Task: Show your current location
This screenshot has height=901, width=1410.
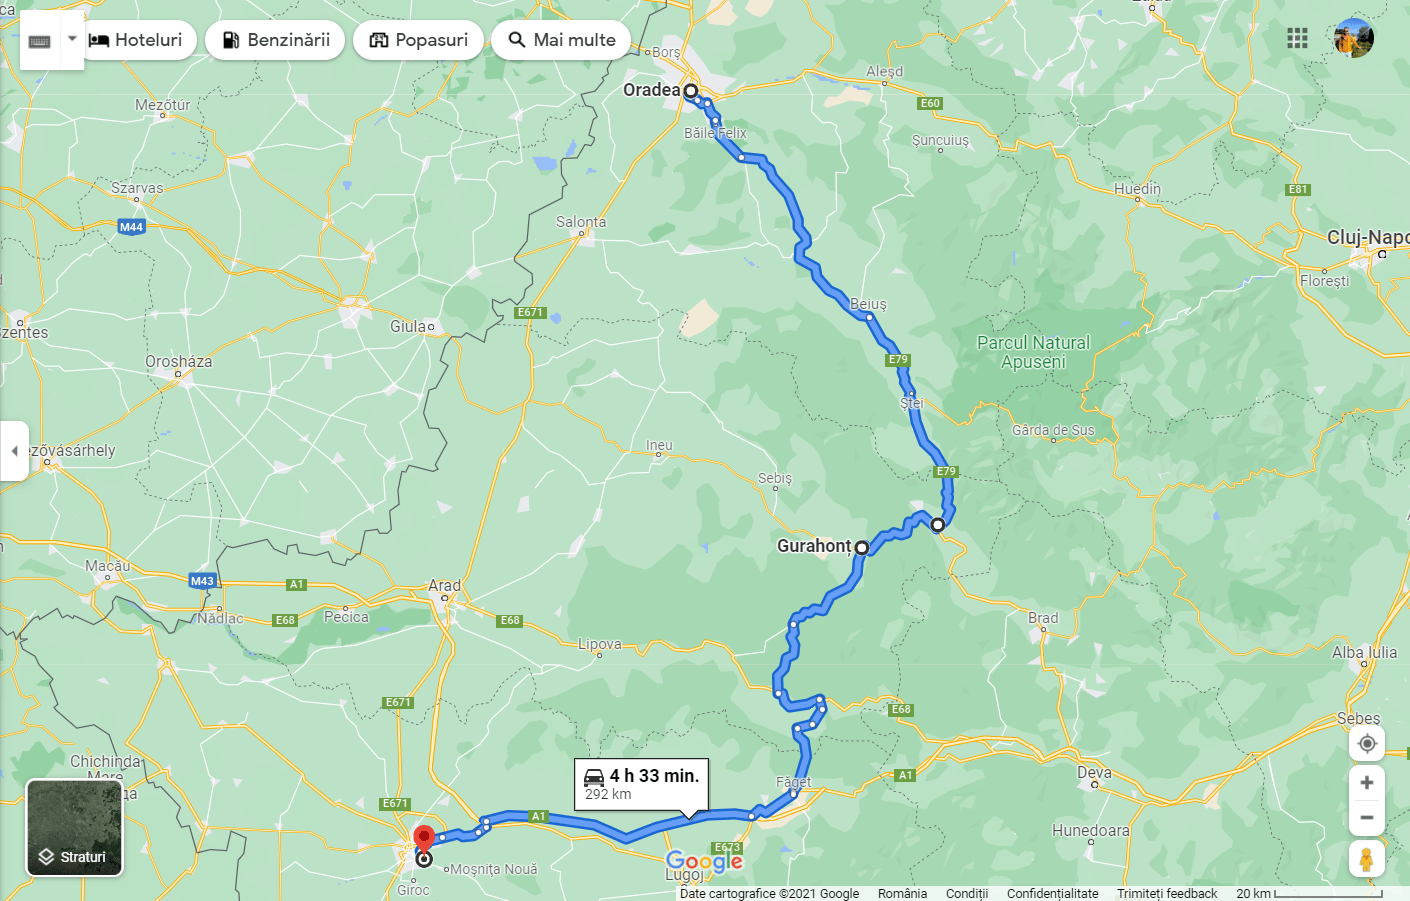Action: point(1367,744)
